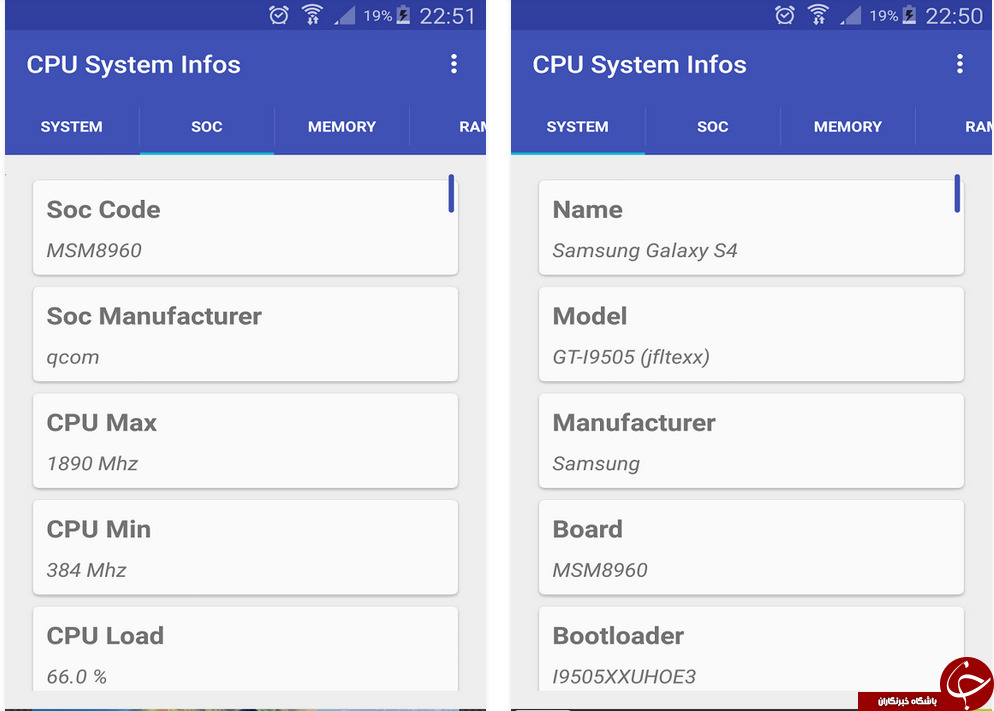Tap the CPU Load card
The width and height of the screenshot is (994, 711).
coord(245,649)
